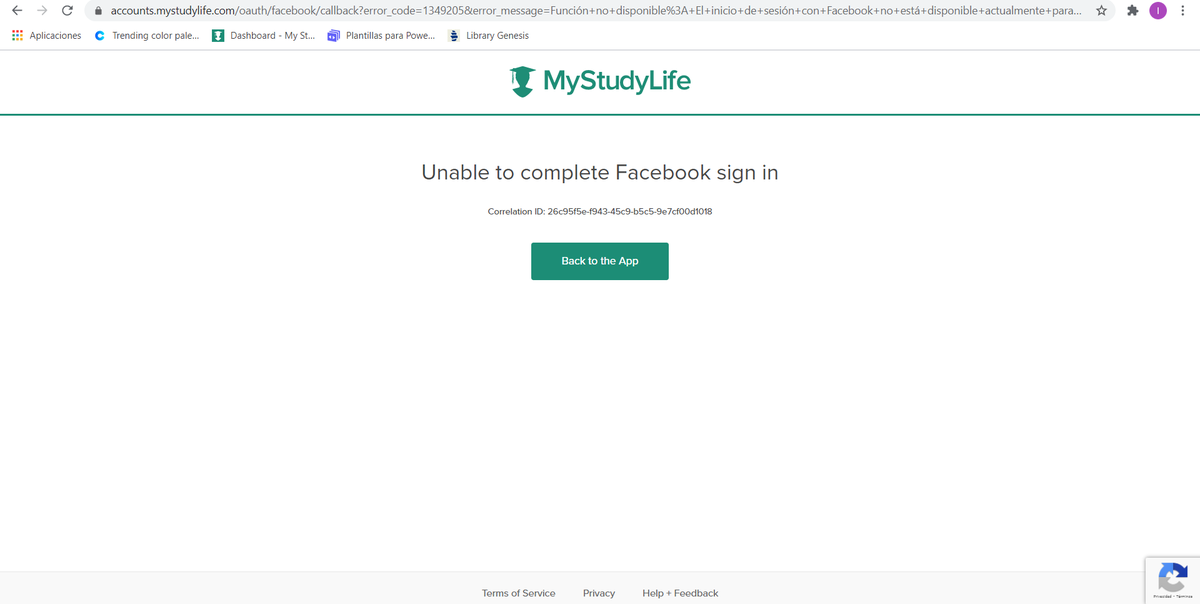Open the Privacy footer link

point(599,593)
